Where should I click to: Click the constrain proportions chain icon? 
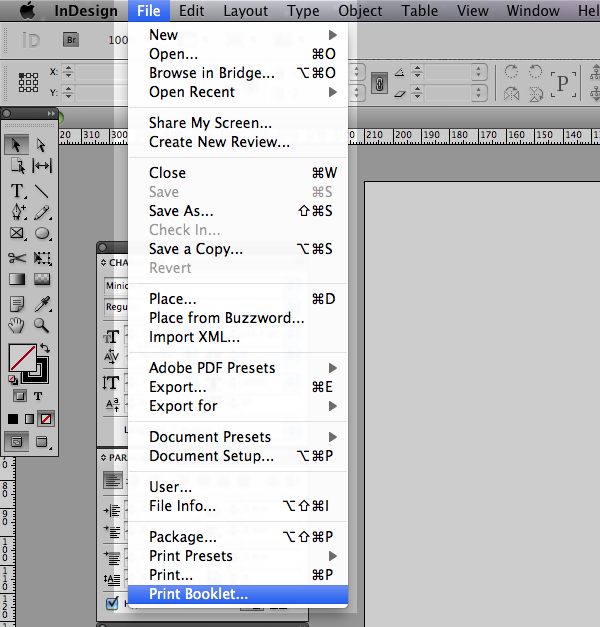click(x=379, y=83)
